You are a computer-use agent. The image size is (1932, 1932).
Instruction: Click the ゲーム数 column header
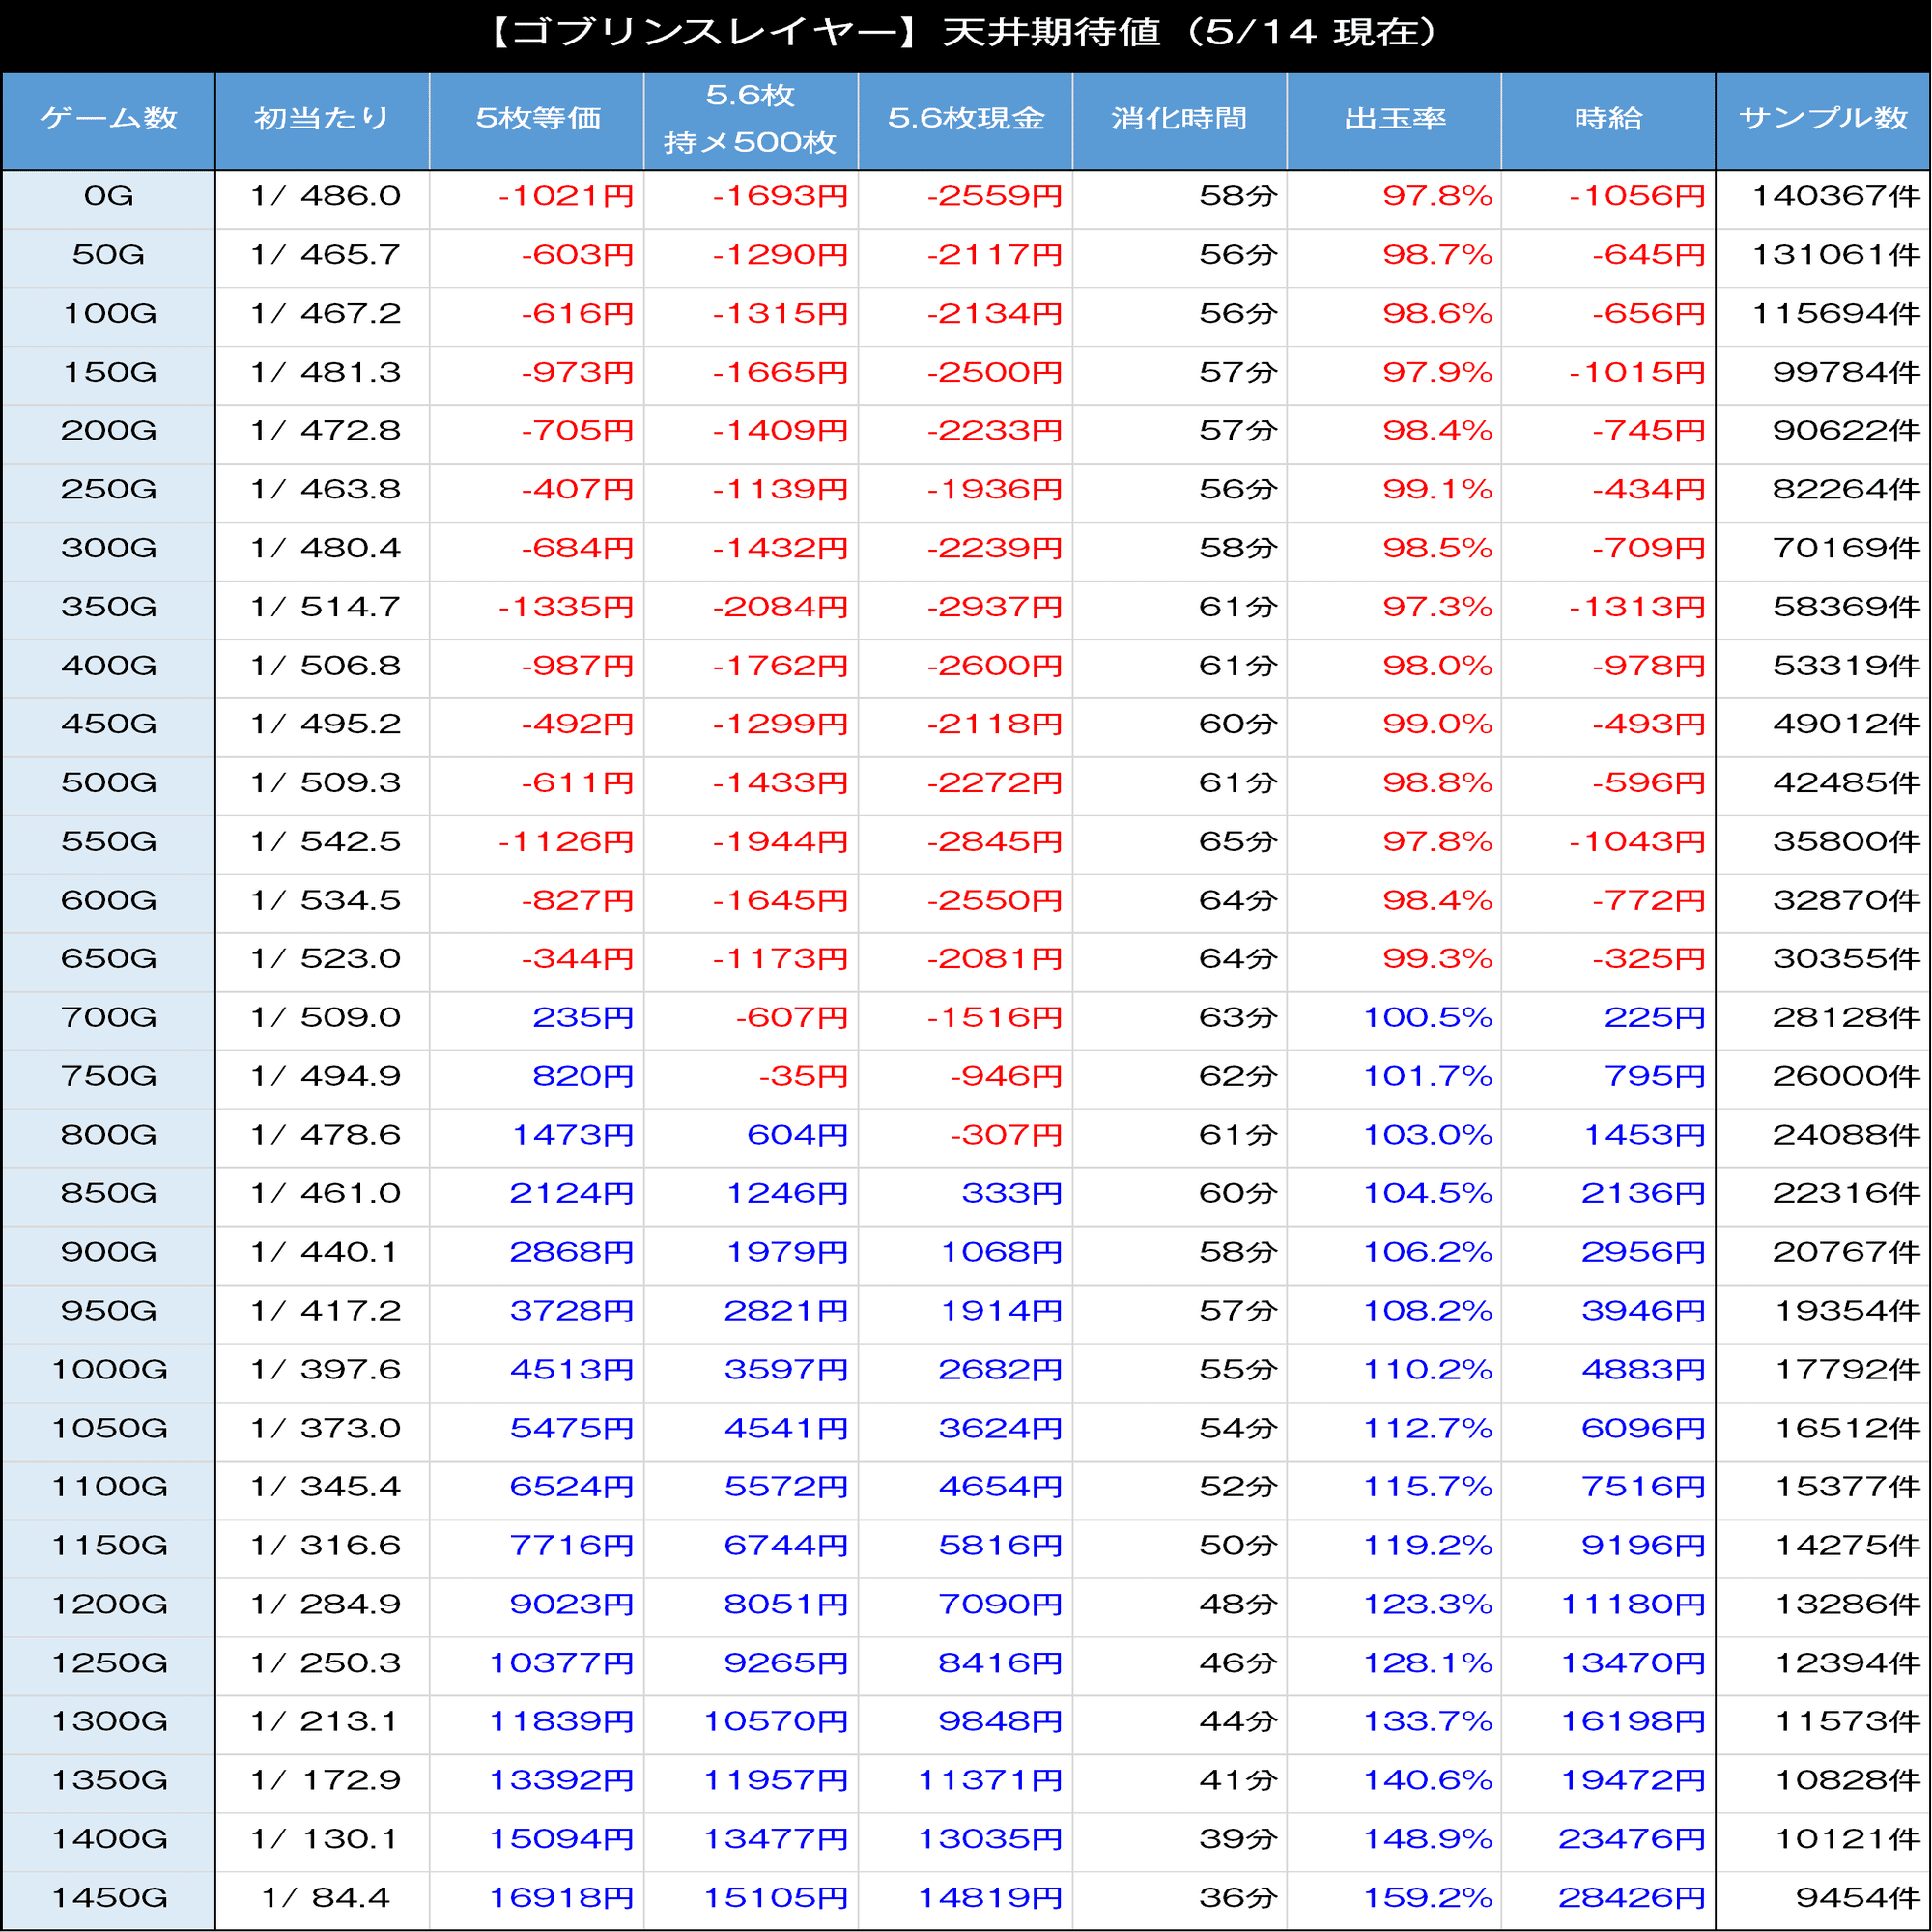(x=108, y=119)
